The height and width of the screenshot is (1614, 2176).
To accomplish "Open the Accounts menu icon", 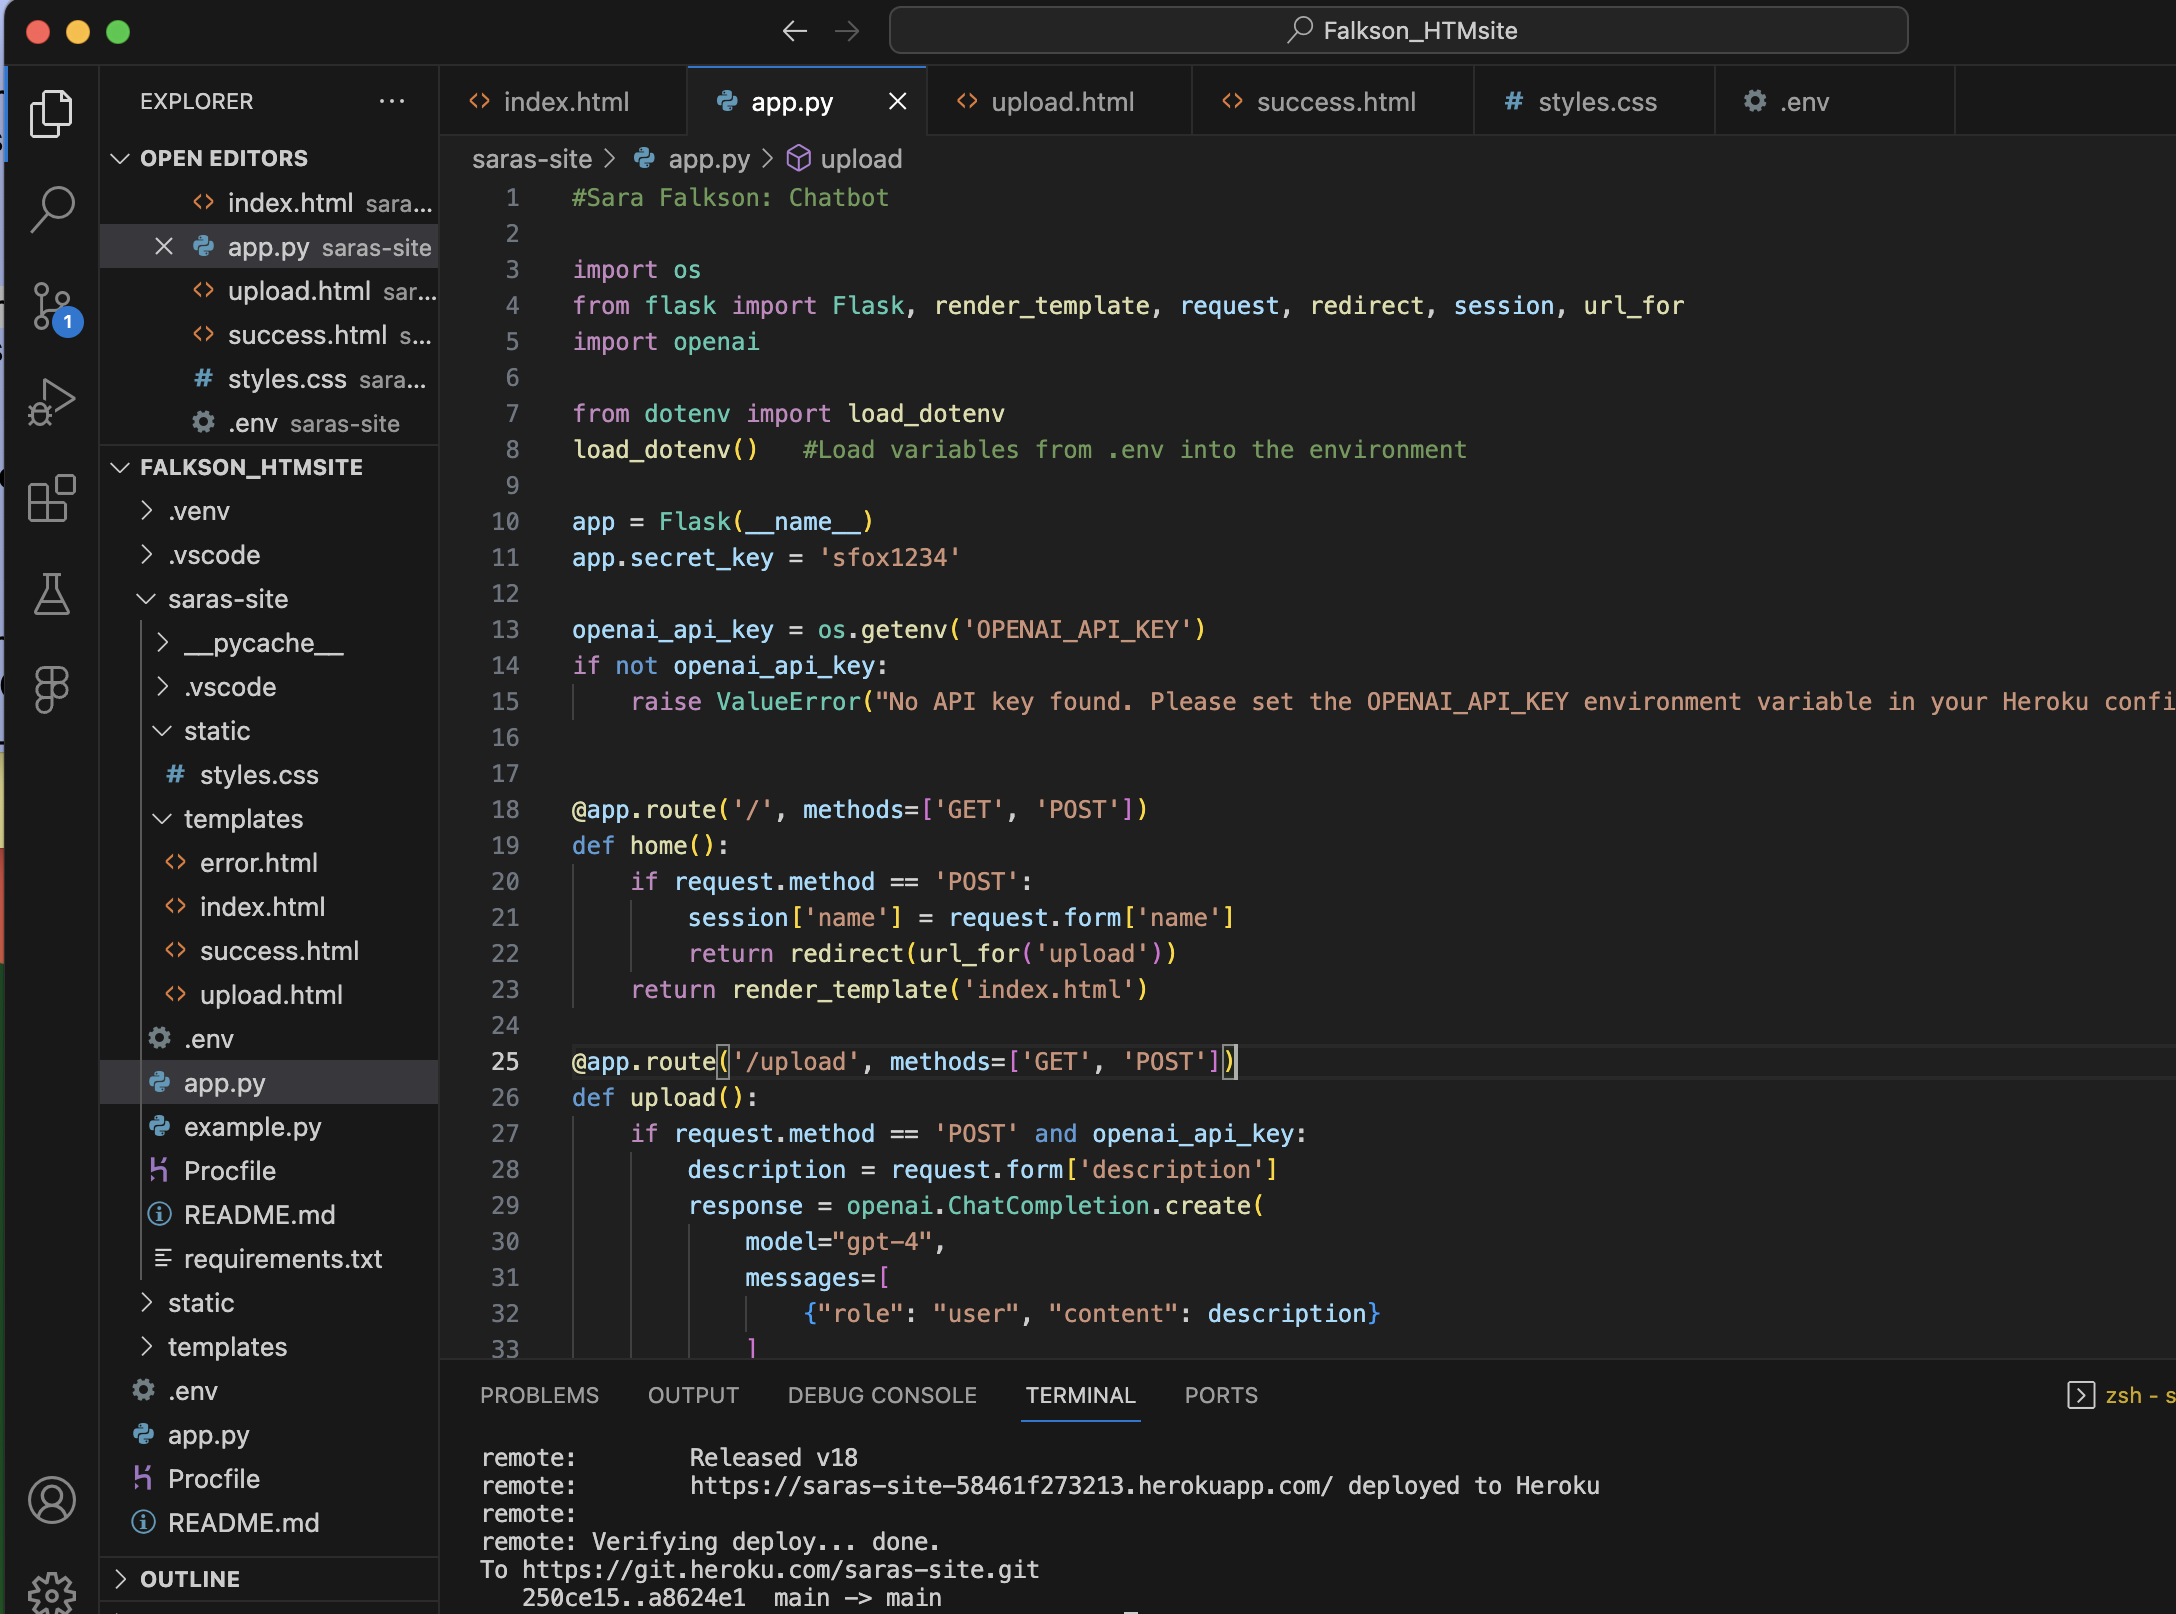I will (x=51, y=1500).
